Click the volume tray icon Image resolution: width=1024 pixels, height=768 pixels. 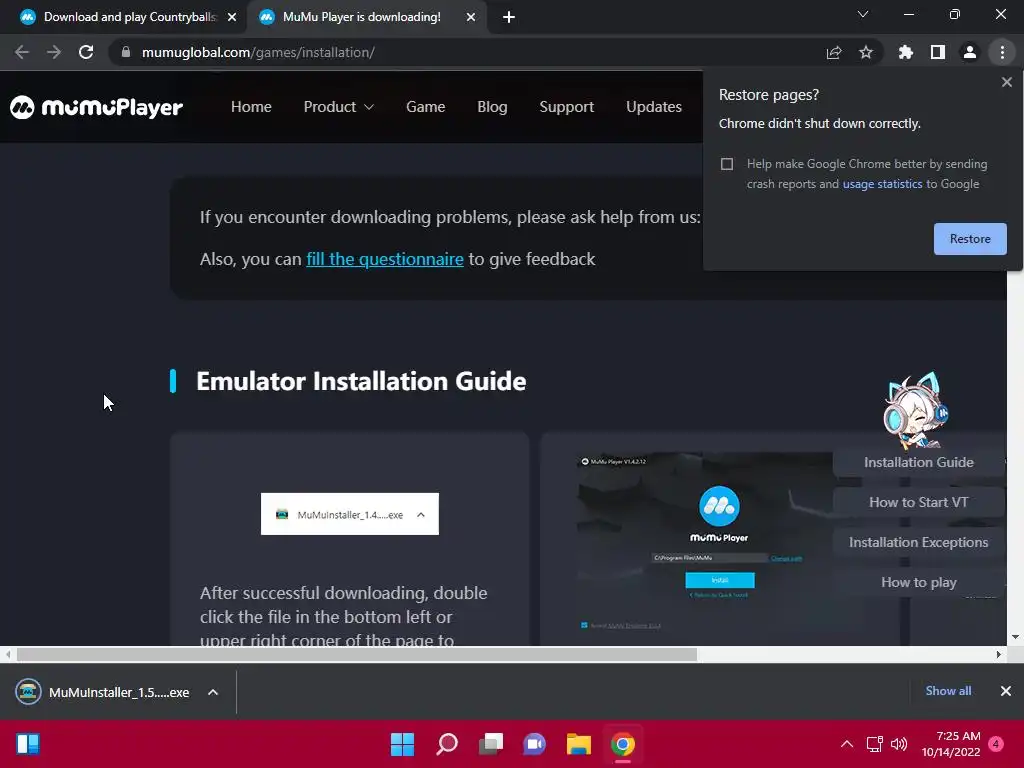899,744
